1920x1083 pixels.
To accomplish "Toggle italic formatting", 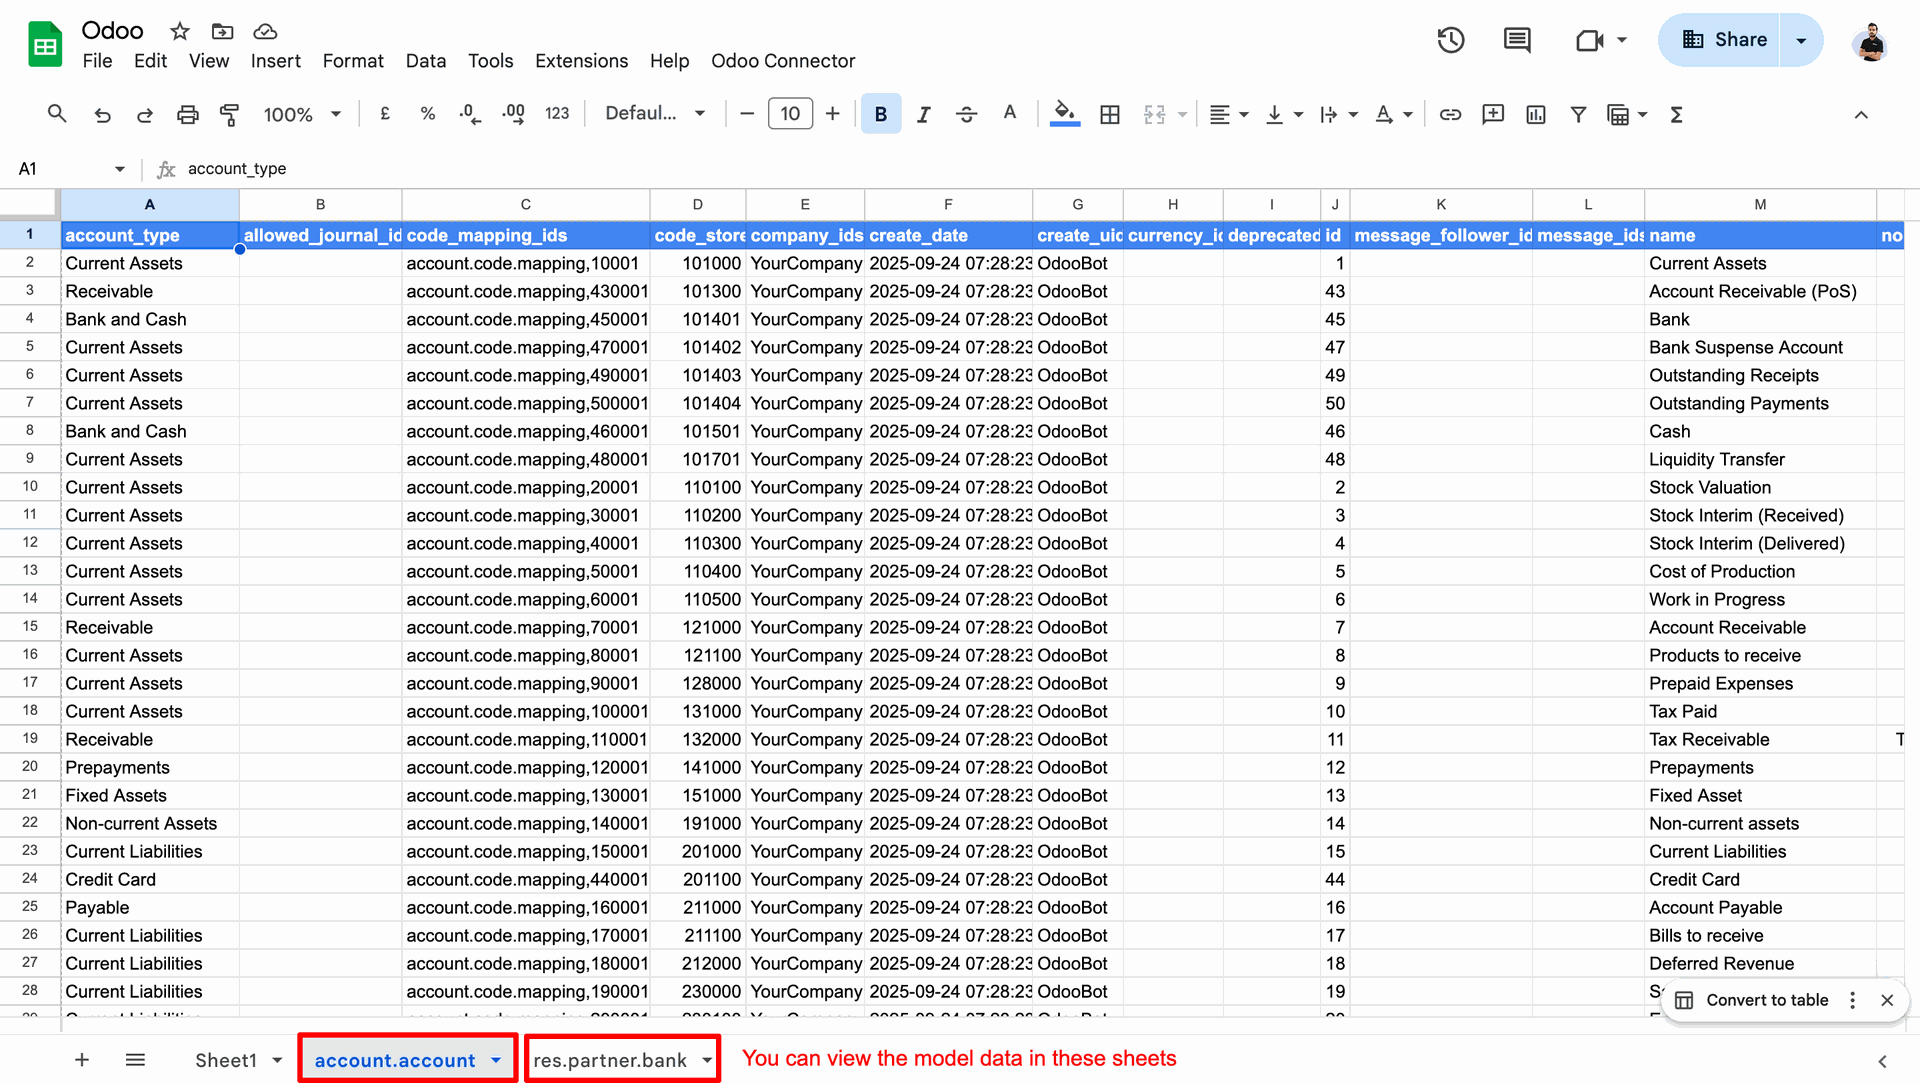I will point(923,114).
